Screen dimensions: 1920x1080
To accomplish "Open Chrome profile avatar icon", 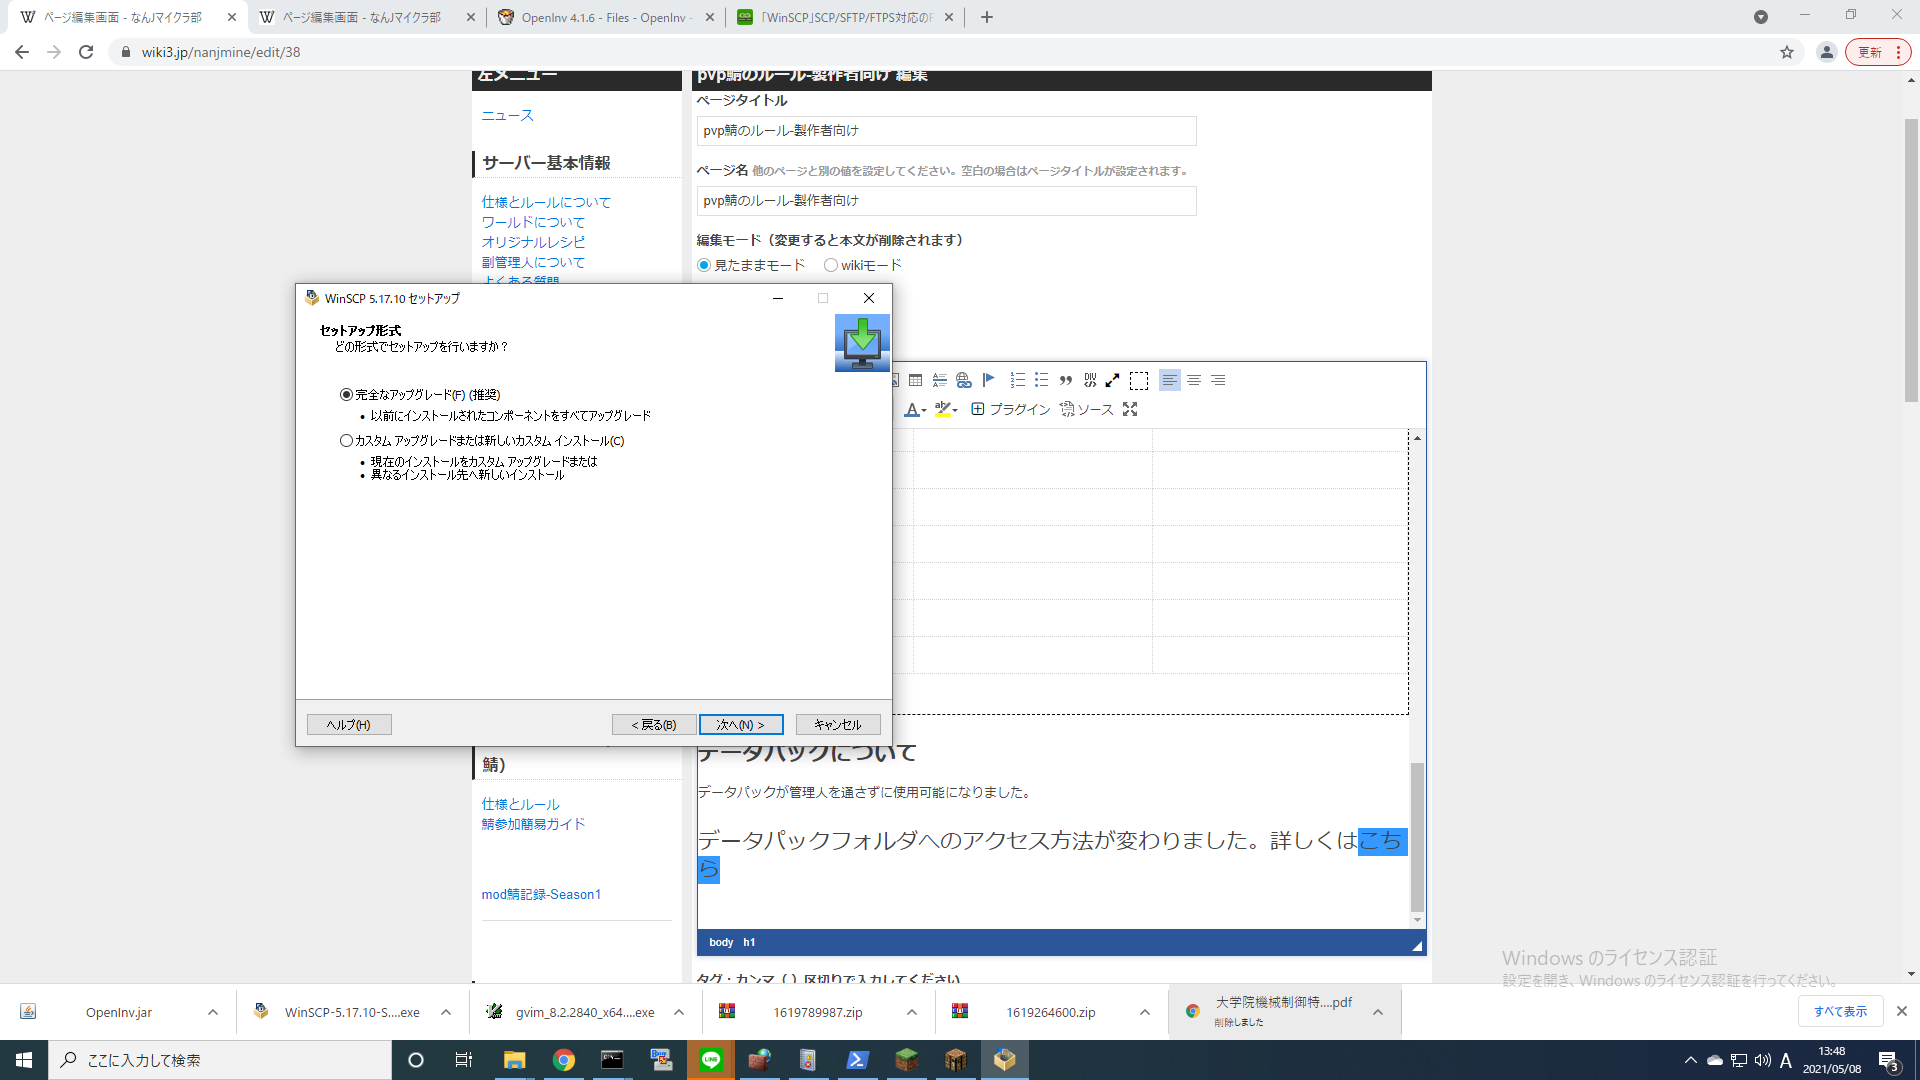I will (1827, 52).
